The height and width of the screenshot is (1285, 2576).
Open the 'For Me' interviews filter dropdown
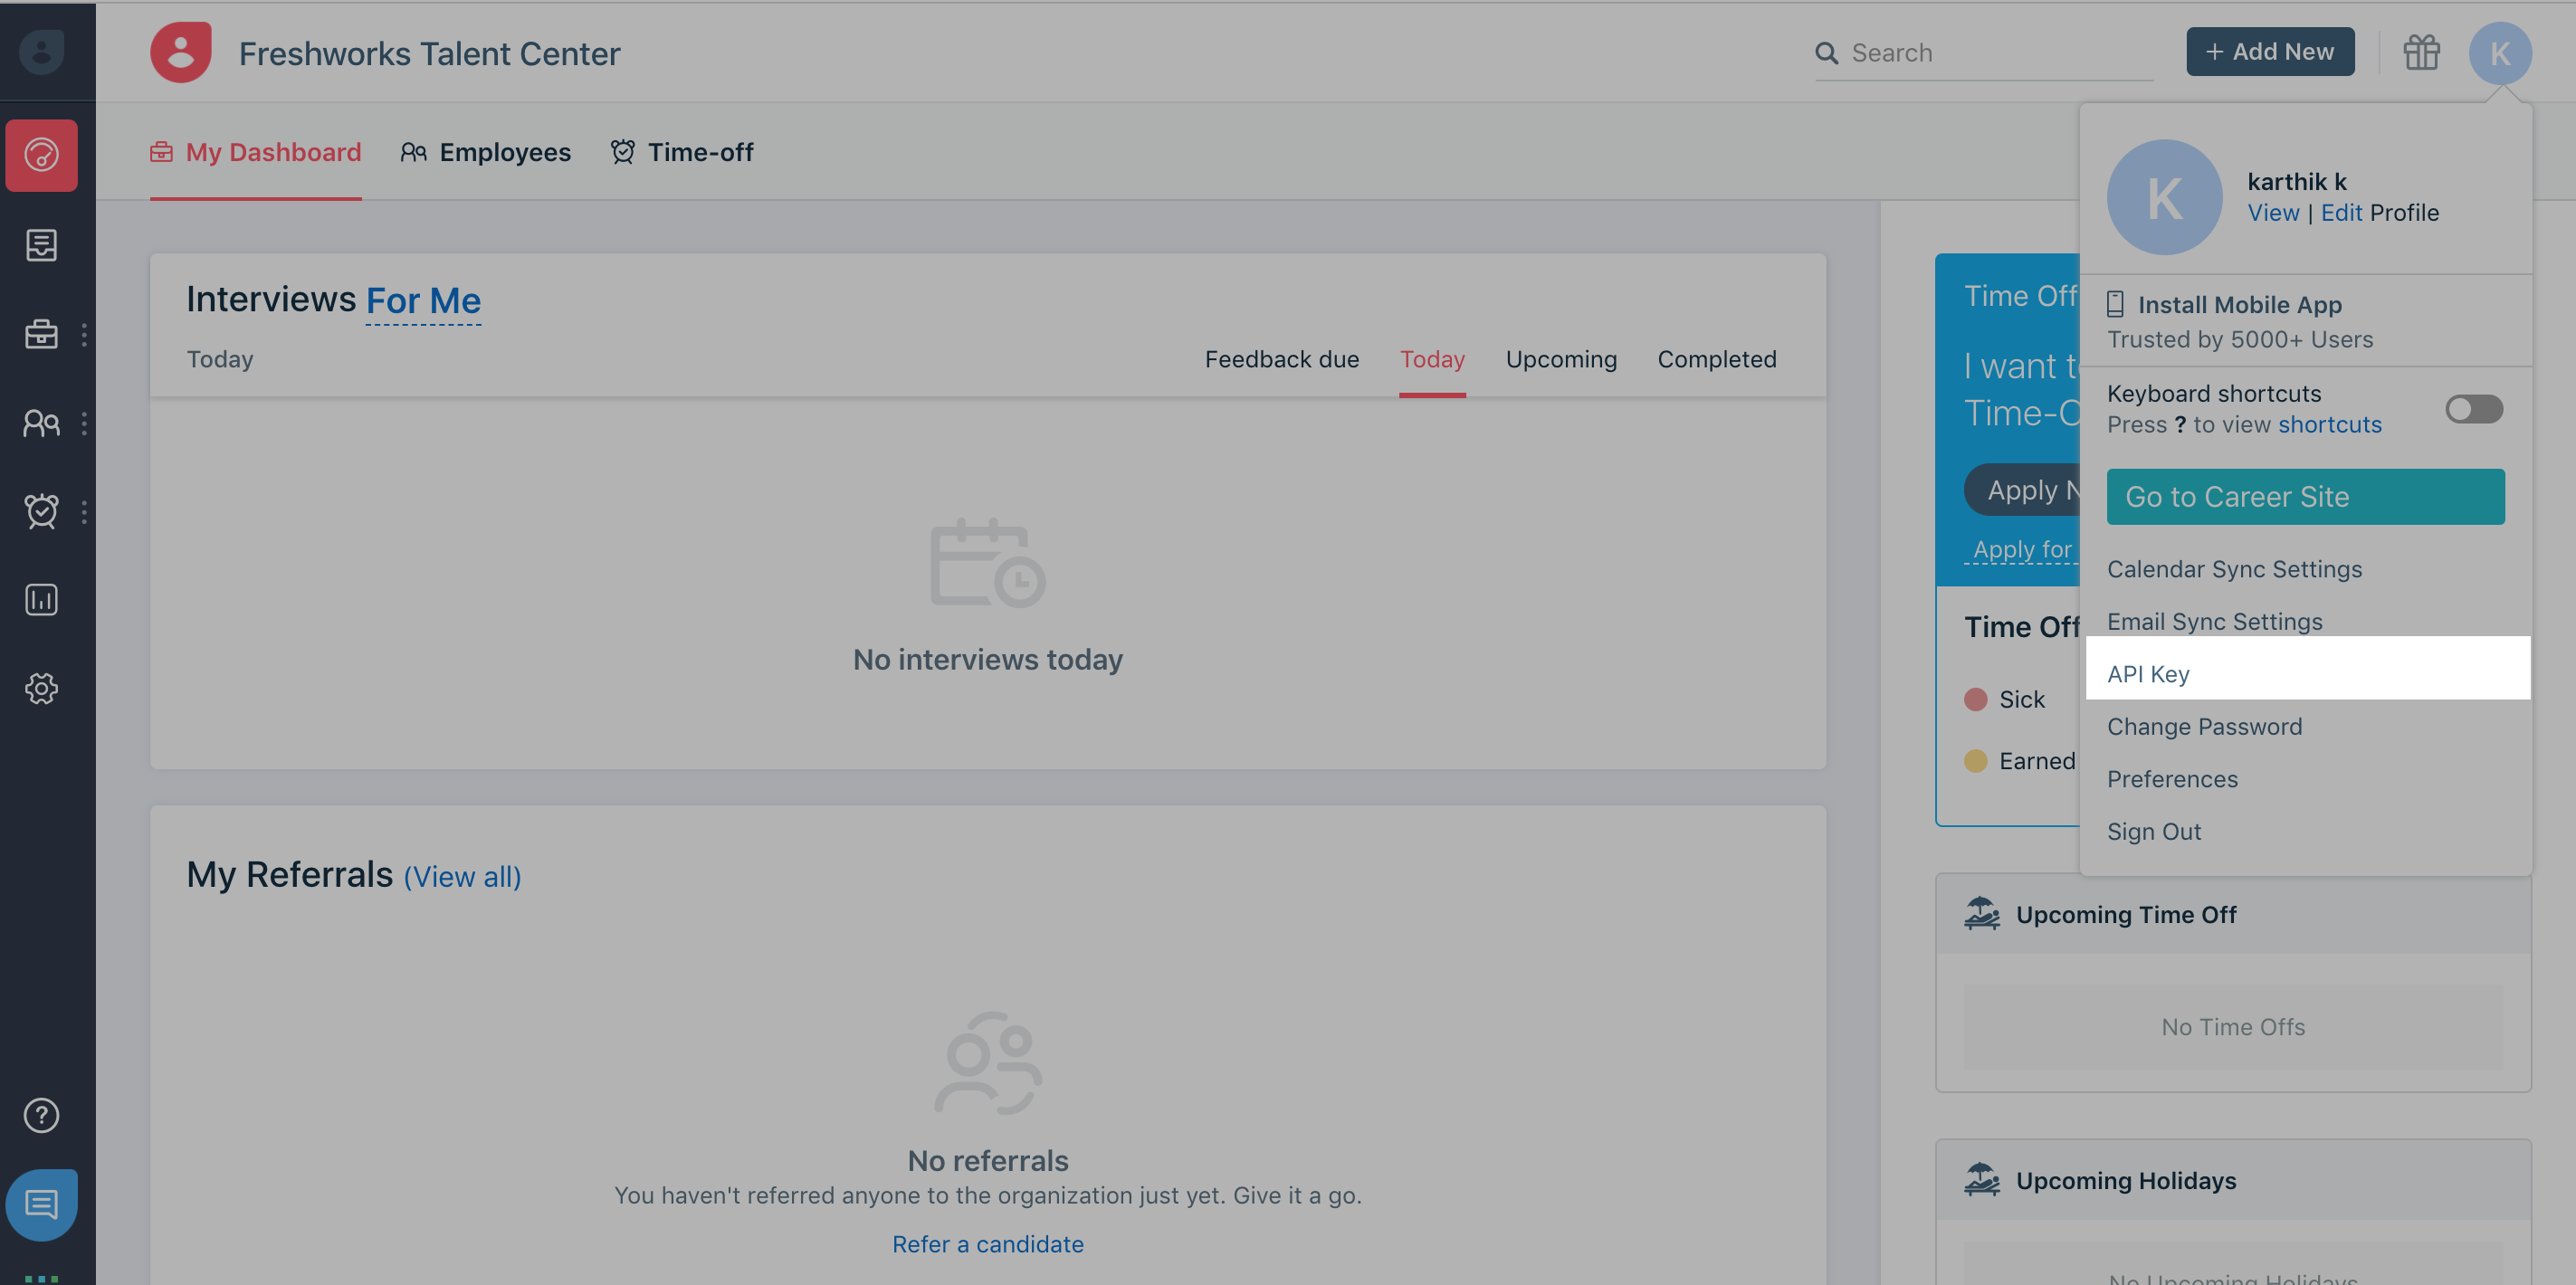click(423, 300)
